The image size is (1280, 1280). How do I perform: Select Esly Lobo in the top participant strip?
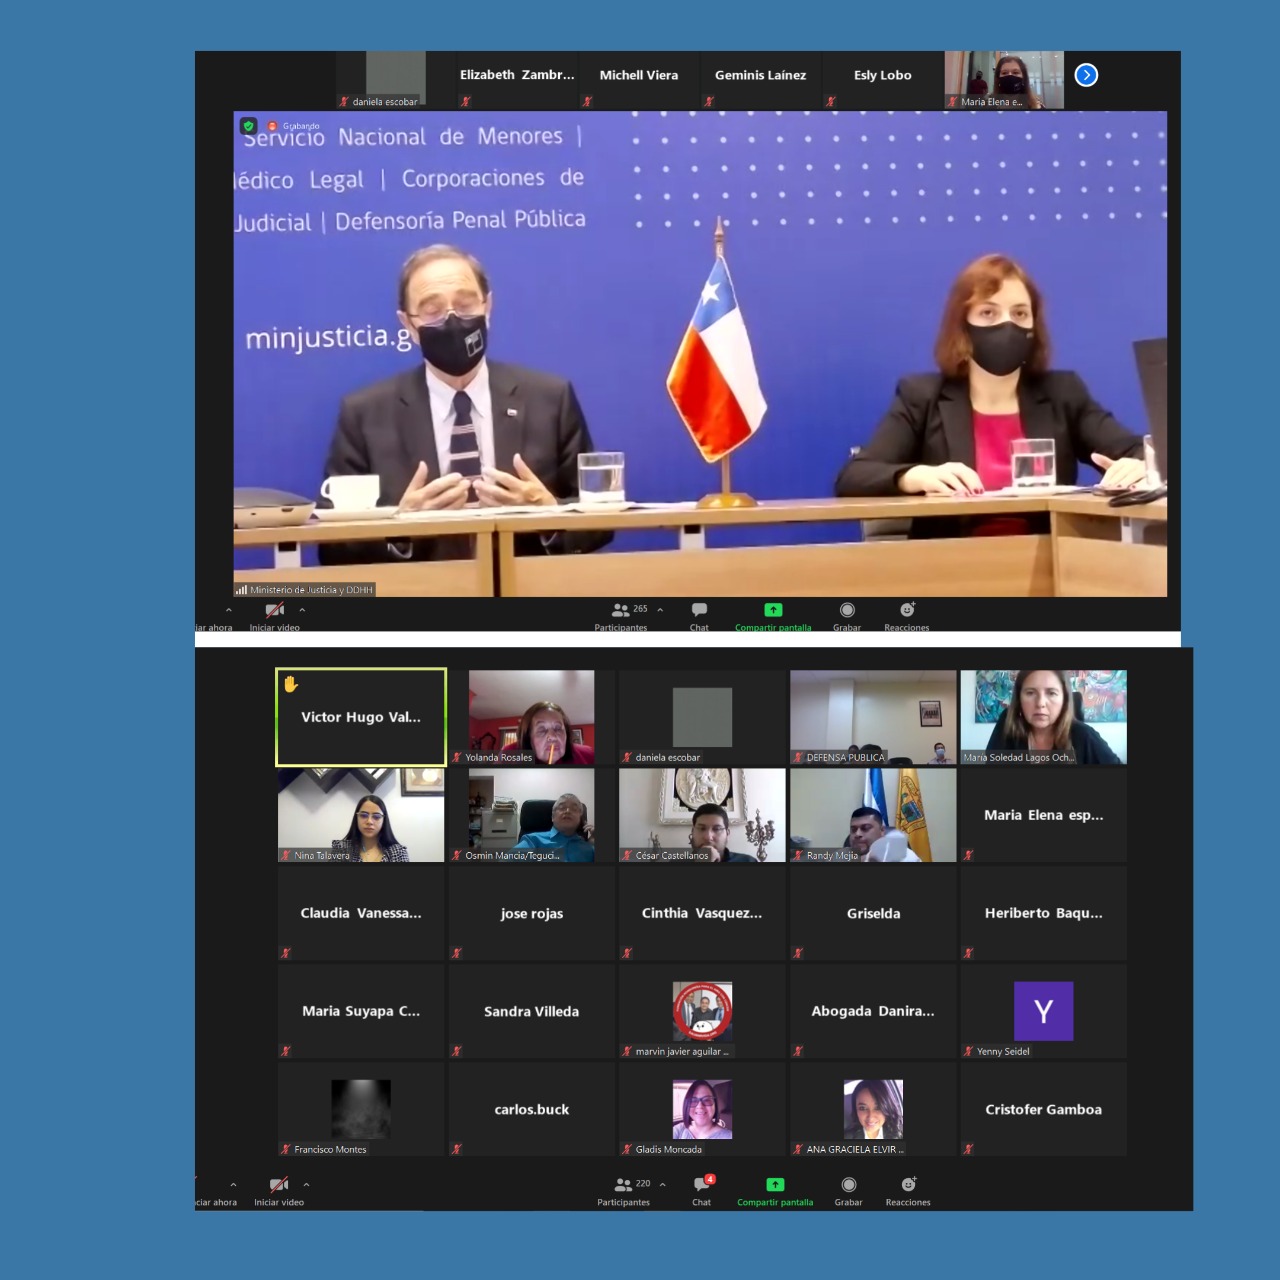882,76
